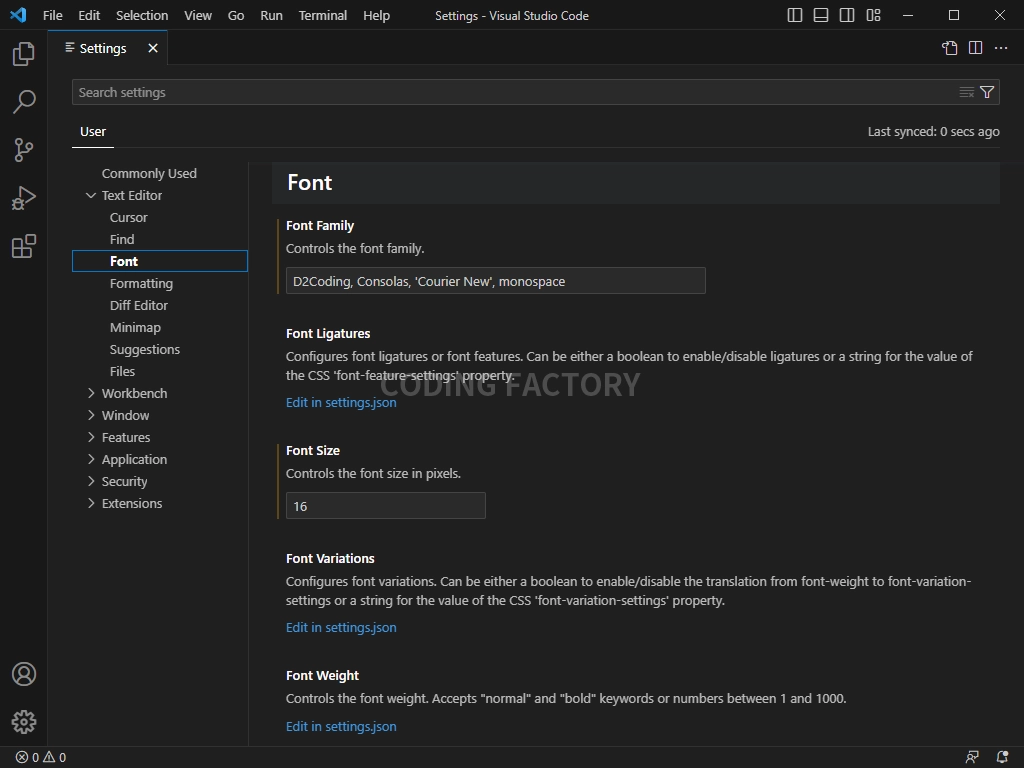Open Run and Debug view
This screenshot has height=768, width=1024.
(24, 199)
